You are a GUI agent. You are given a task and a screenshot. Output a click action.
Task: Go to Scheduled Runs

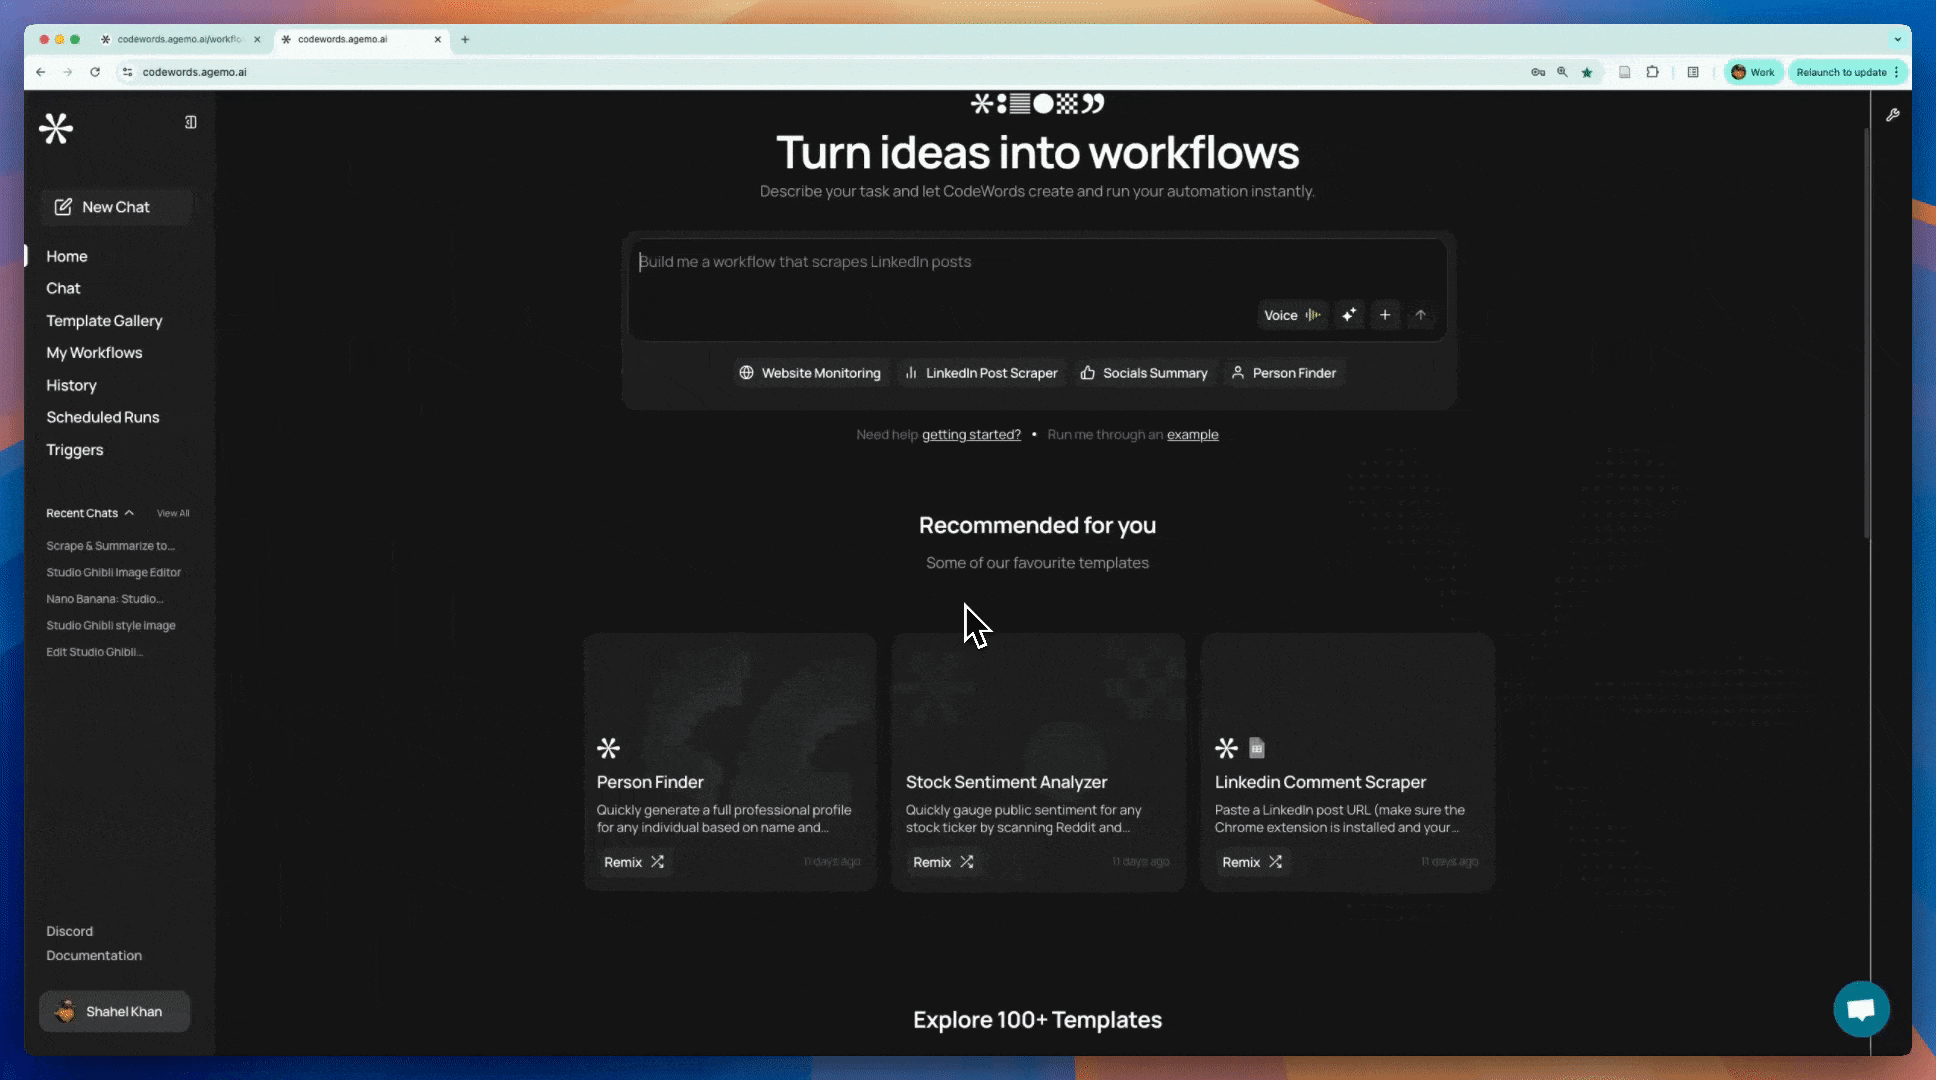(x=103, y=417)
